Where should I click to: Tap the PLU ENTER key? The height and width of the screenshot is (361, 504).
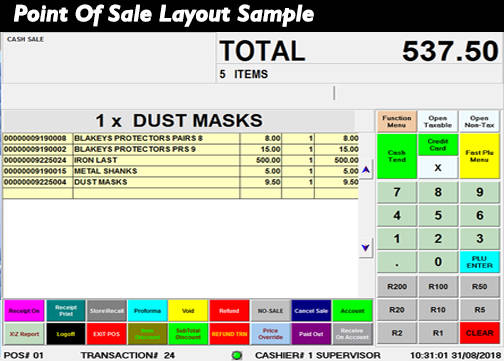(x=479, y=262)
